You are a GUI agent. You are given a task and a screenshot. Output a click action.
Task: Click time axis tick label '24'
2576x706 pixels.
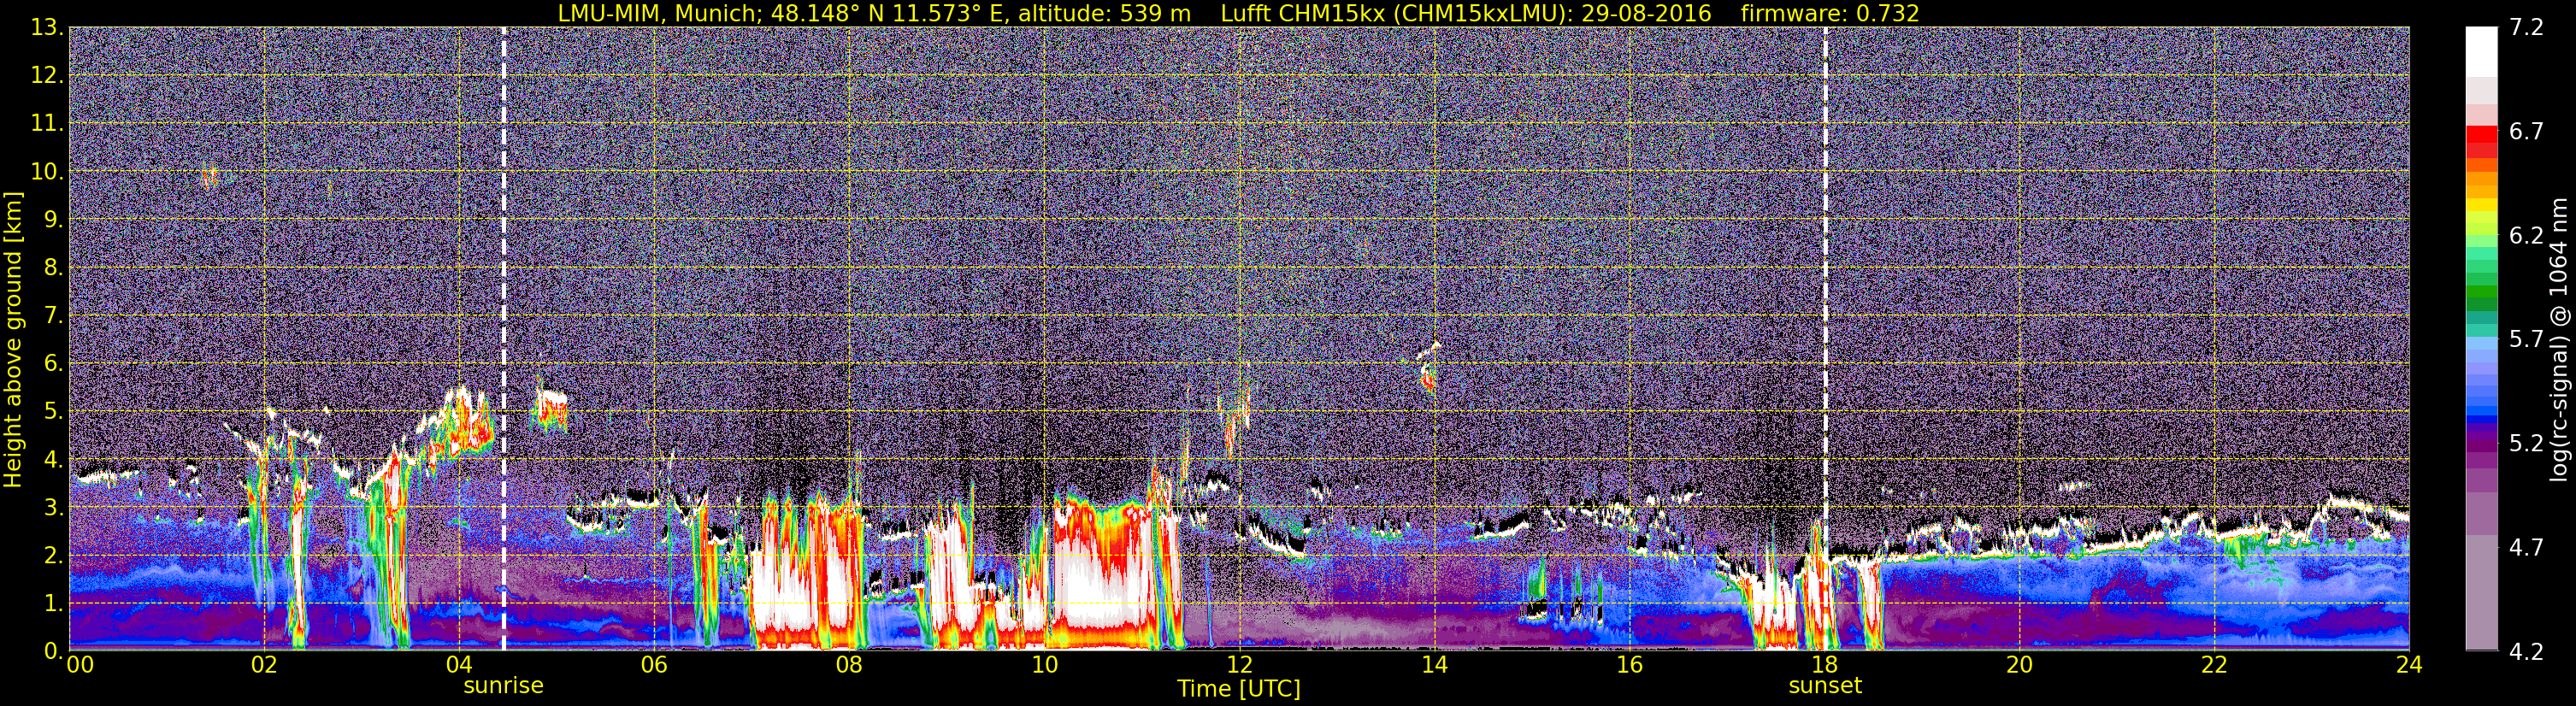2409,665
